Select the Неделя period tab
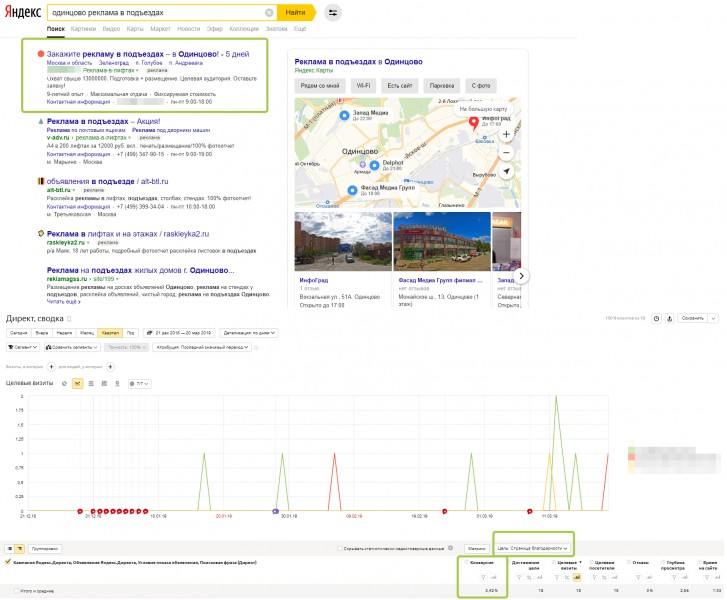 point(64,333)
